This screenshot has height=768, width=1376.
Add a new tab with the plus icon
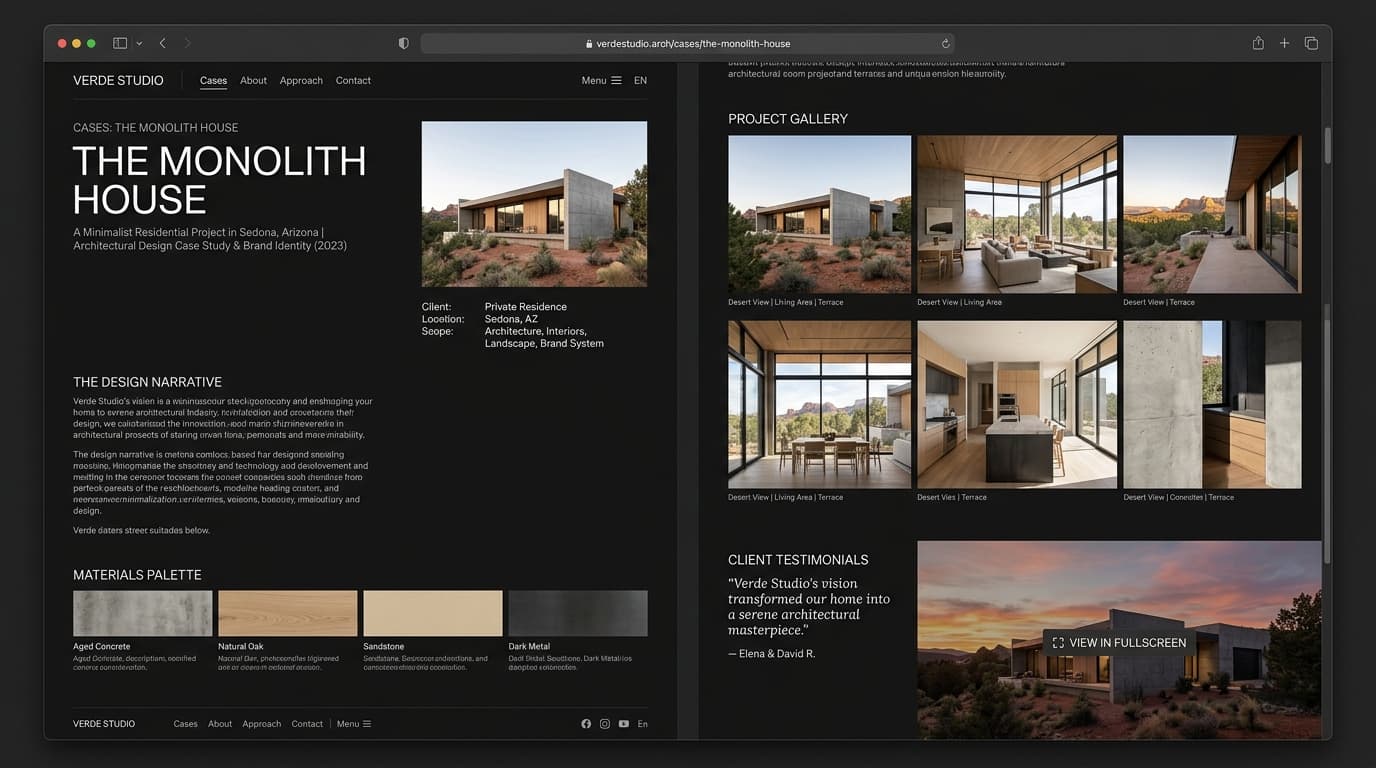[x=1284, y=43]
